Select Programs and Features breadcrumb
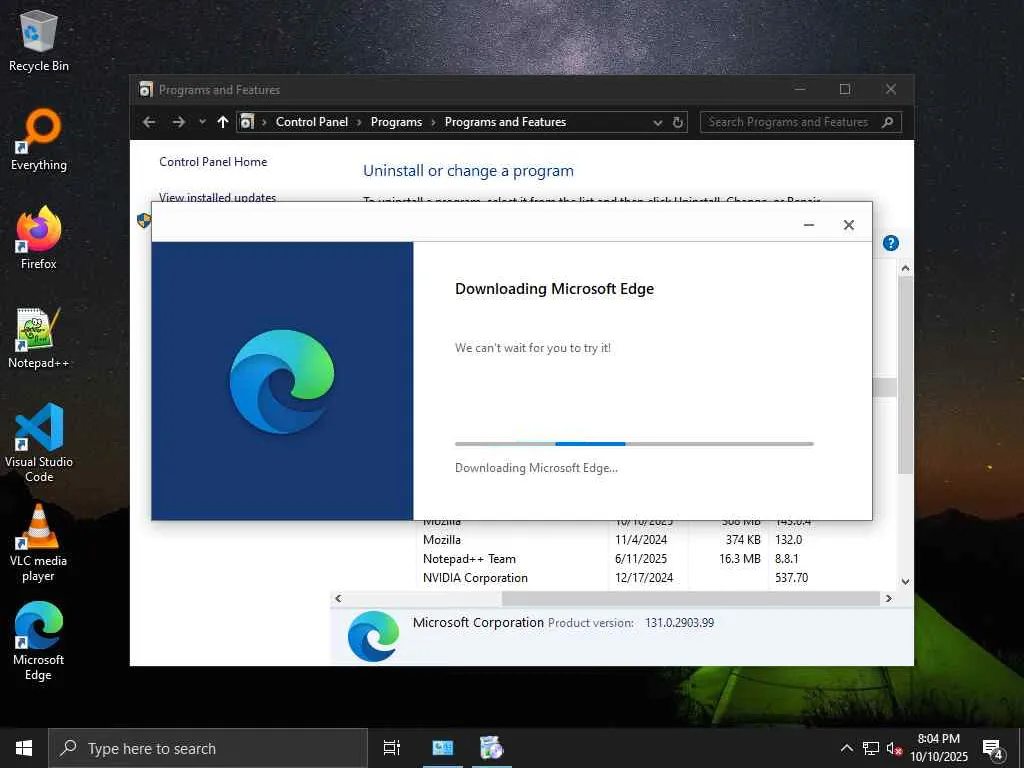 [505, 122]
